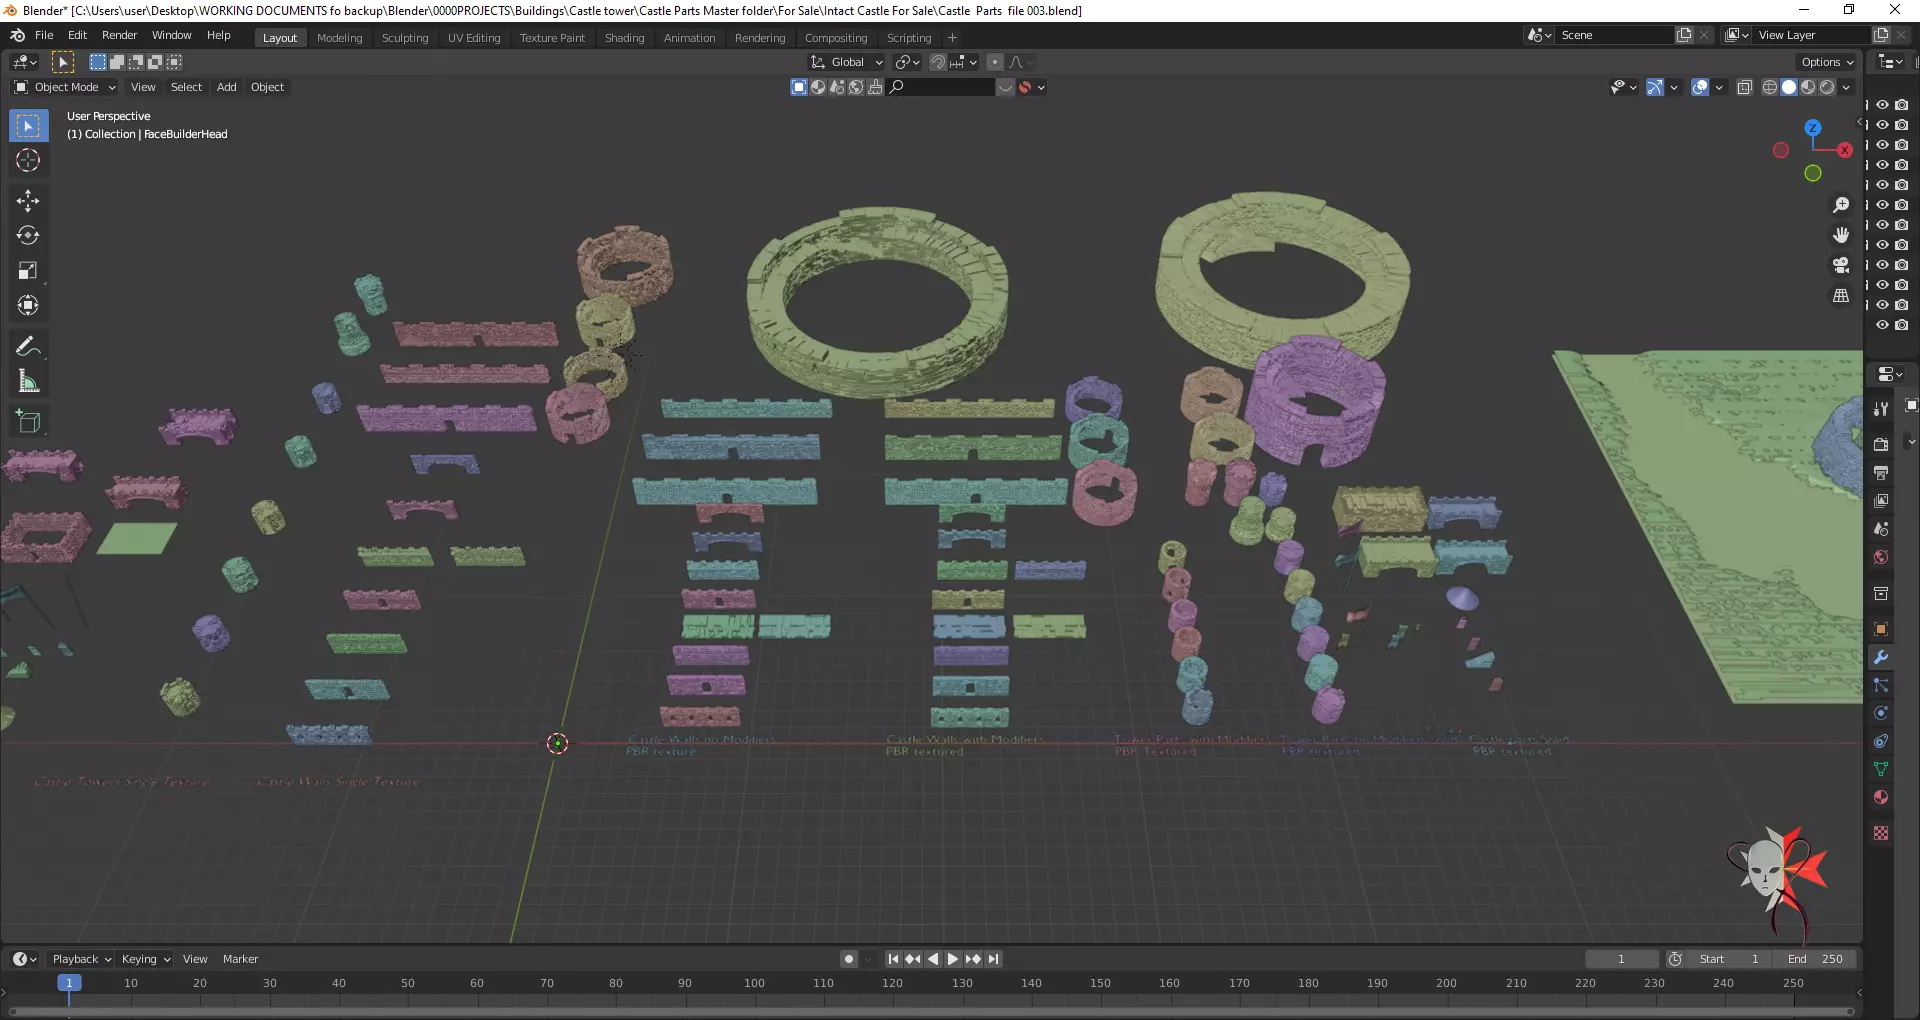Toggle camera view with the camera icon

click(x=1841, y=265)
